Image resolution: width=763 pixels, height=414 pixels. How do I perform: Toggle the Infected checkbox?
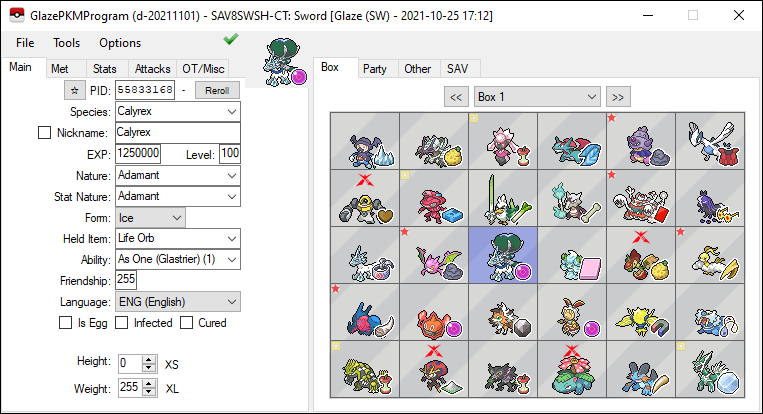(122, 323)
